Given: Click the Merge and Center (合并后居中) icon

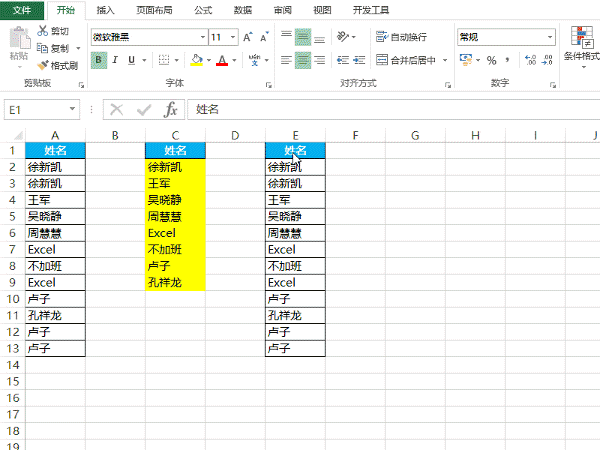Looking at the screenshot, I should pyautogui.click(x=382, y=60).
